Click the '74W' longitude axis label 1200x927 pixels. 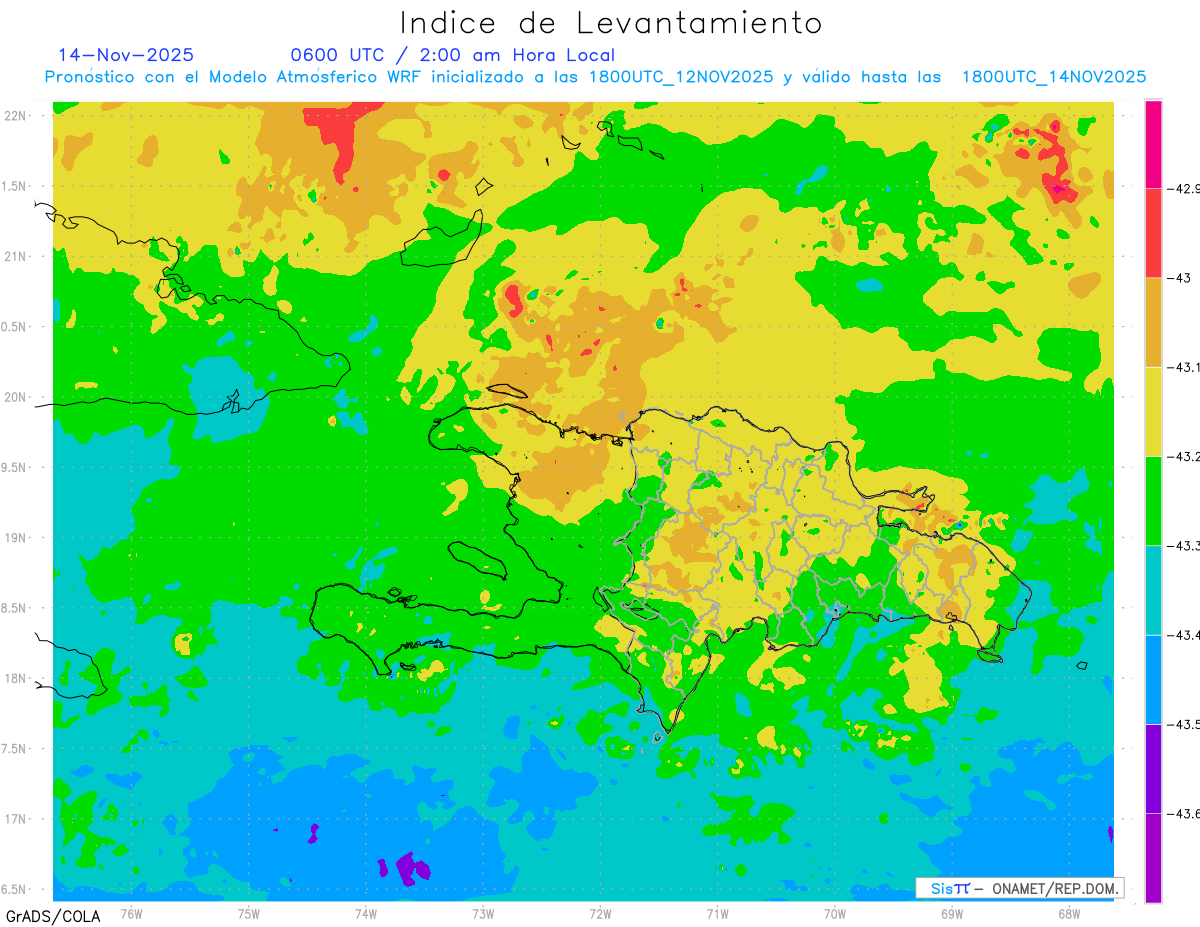(366, 913)
